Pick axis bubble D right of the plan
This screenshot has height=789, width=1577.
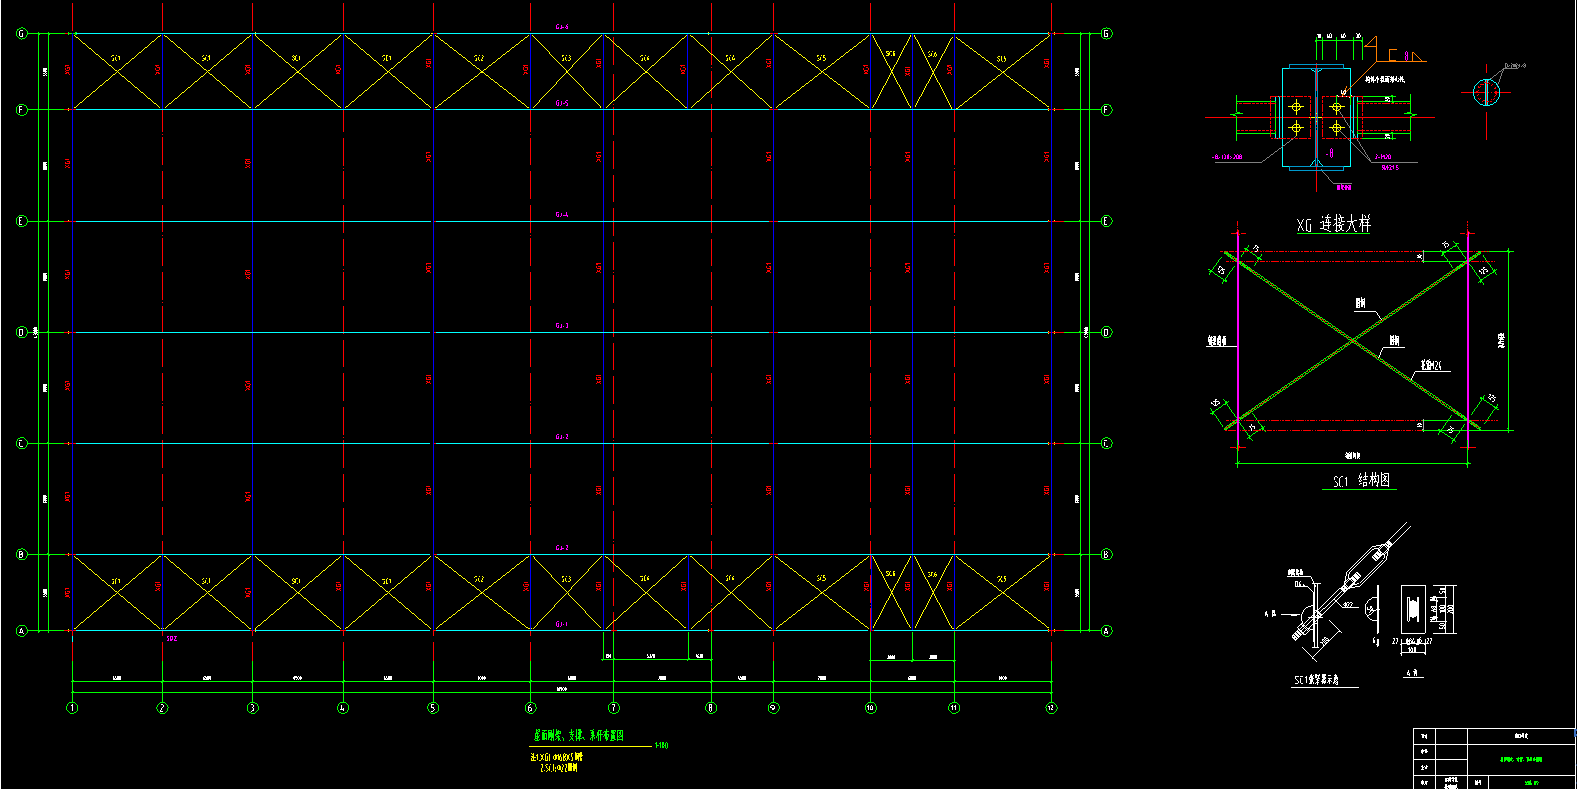[1106, 332]
